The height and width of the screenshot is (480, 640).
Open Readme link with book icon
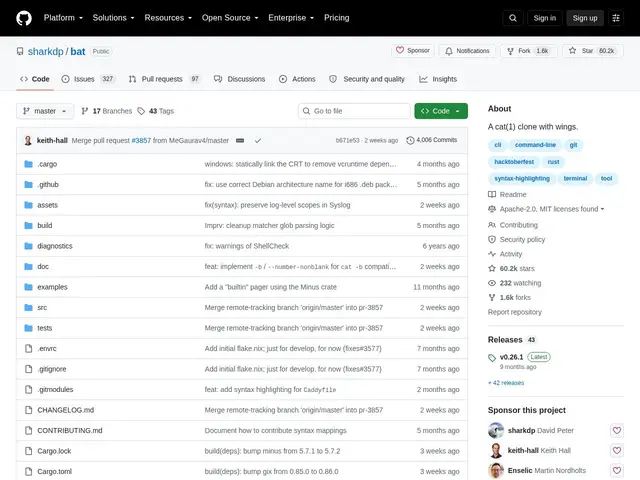507,195
